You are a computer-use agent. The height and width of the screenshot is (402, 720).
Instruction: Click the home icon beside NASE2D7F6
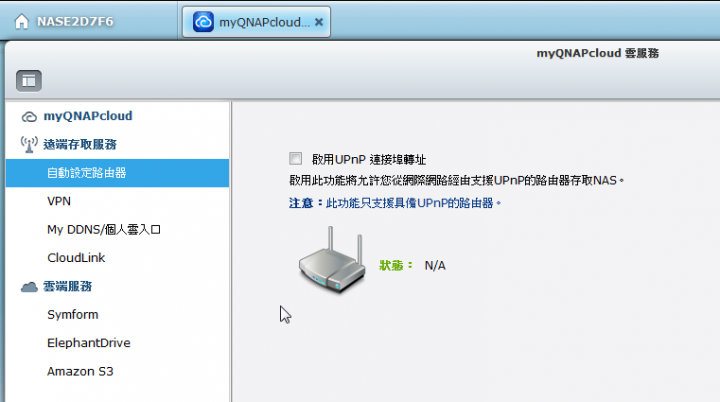click(21, 22)
